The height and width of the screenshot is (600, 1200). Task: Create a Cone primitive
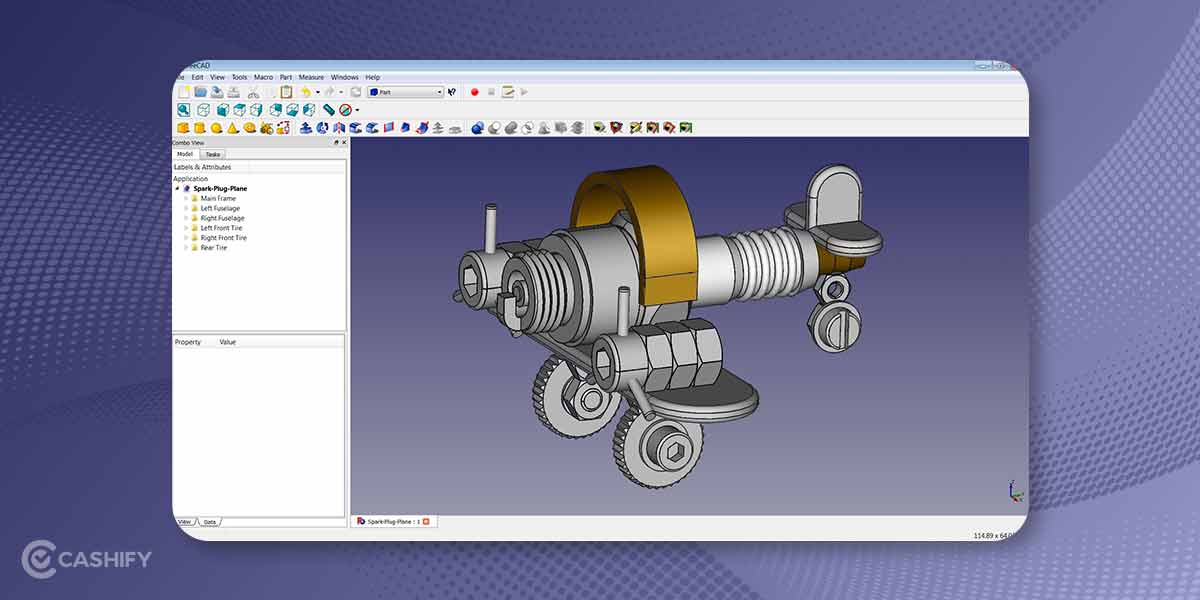[x=233, y=128]
